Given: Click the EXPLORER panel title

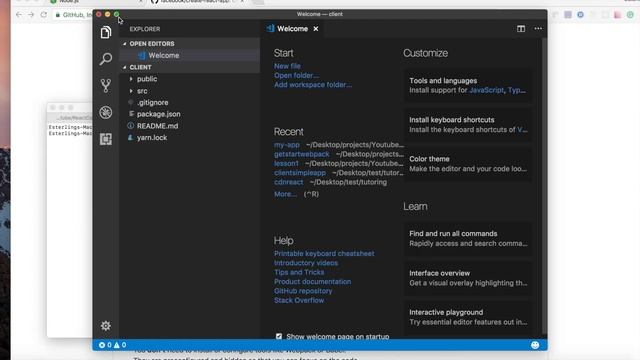Looking at the screenshot, I should coord(145,29).
